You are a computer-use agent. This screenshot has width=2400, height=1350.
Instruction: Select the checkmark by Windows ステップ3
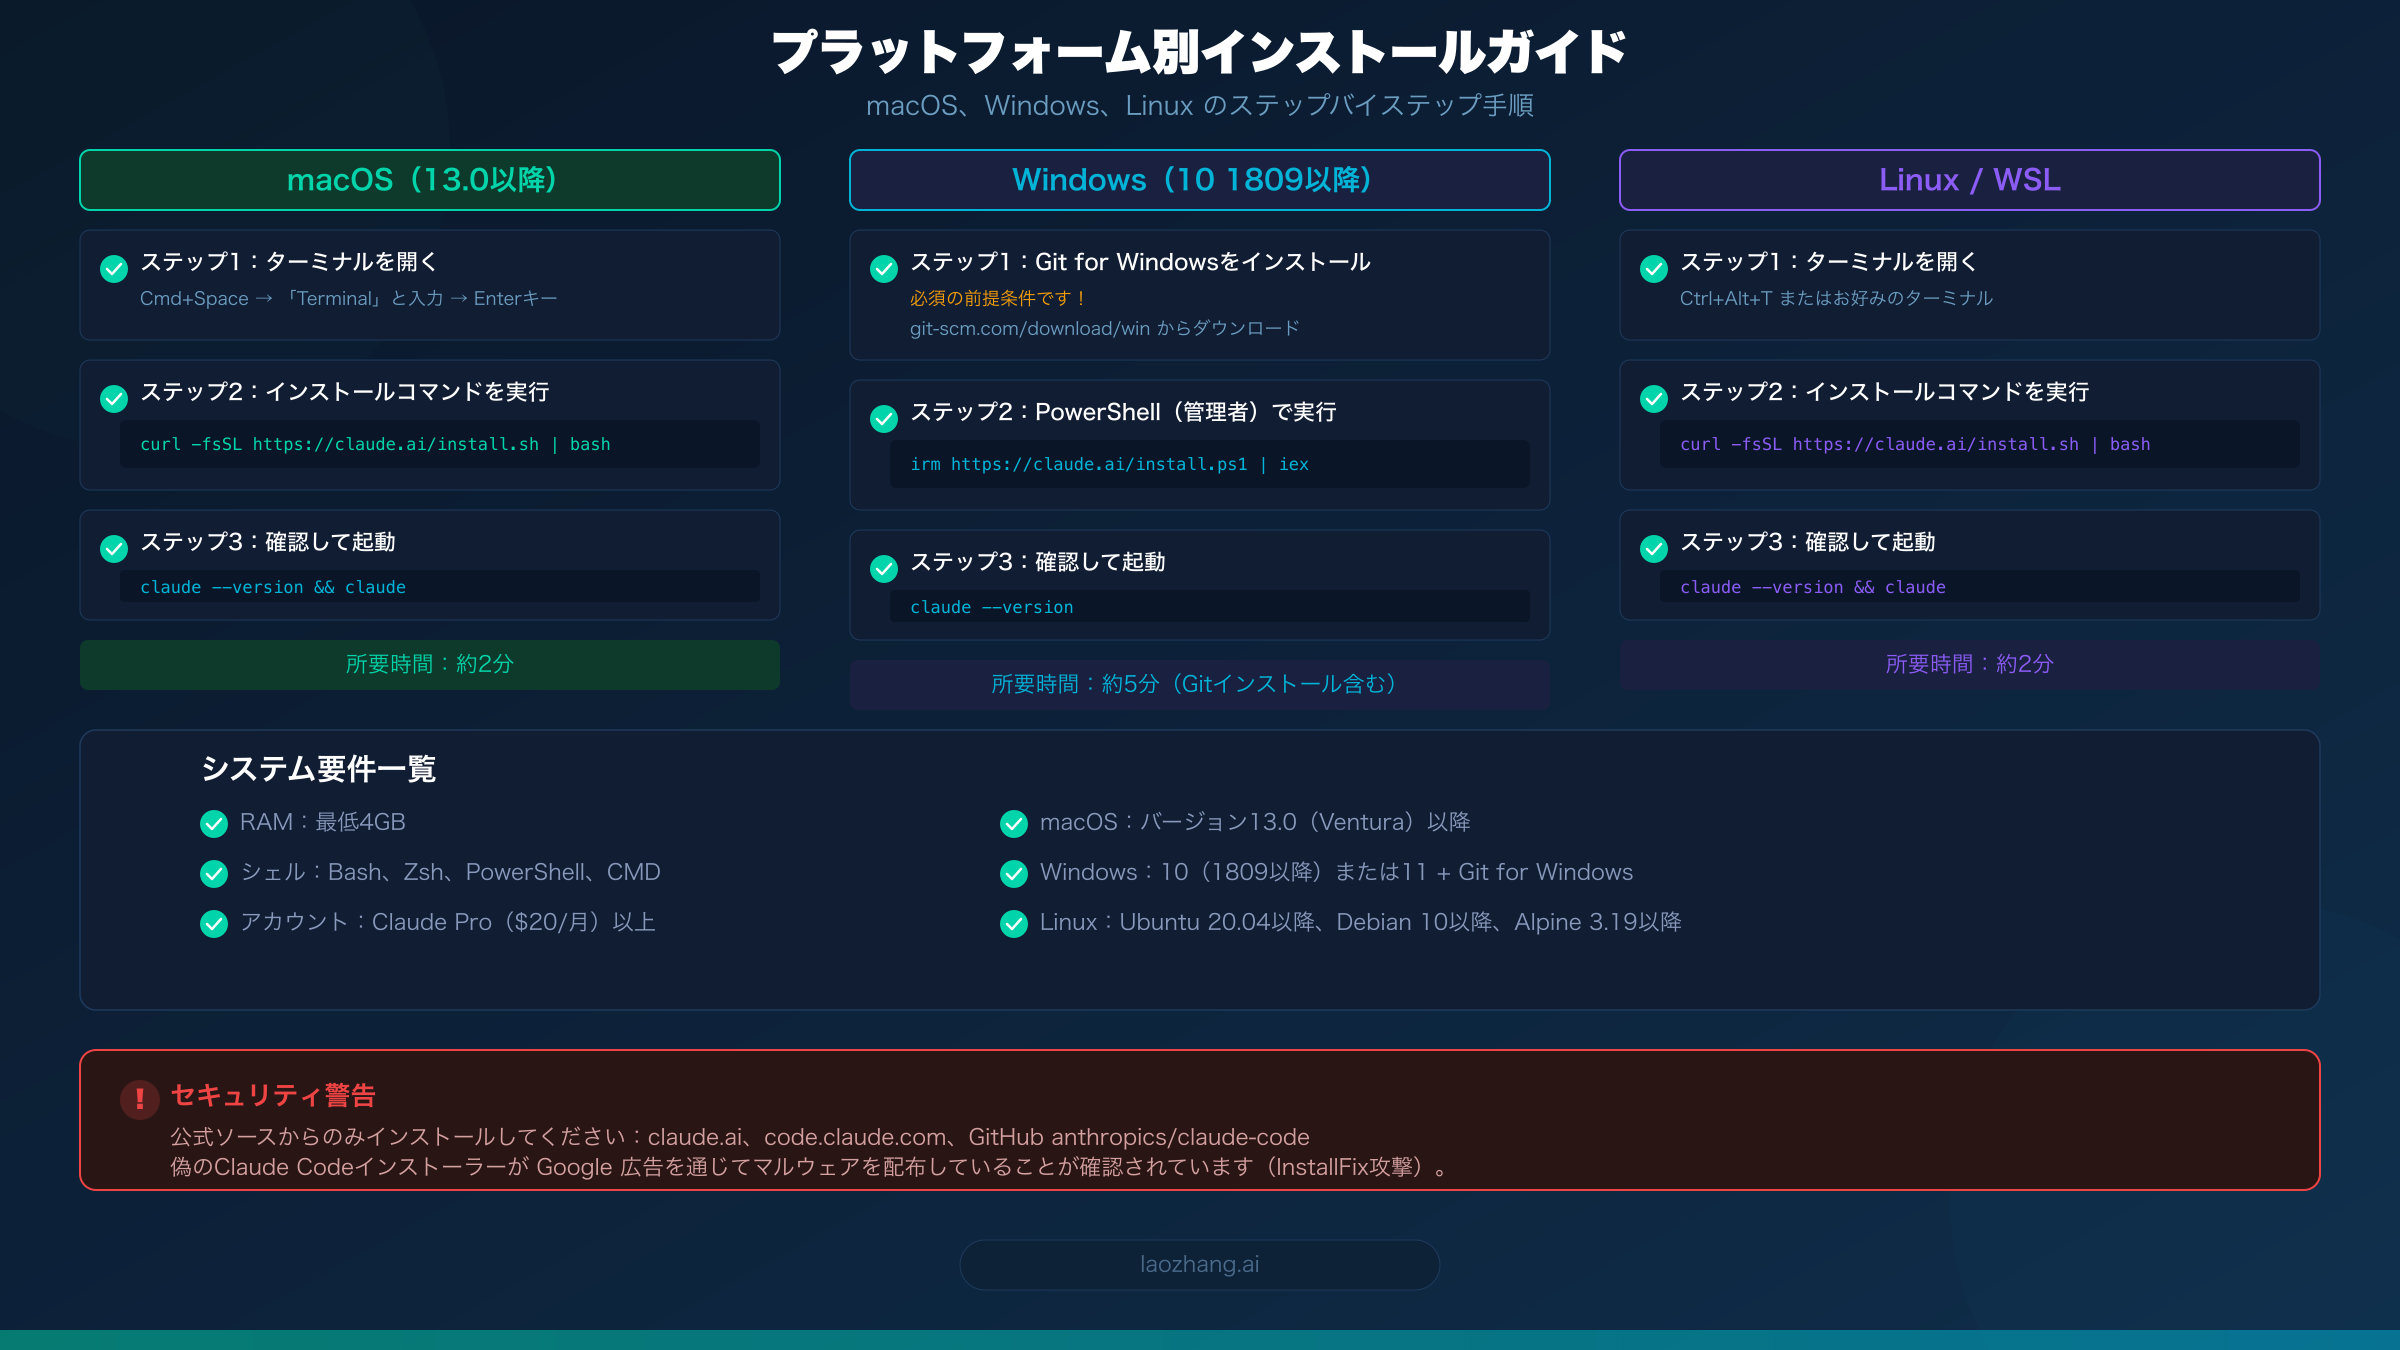tap(883, 568)
